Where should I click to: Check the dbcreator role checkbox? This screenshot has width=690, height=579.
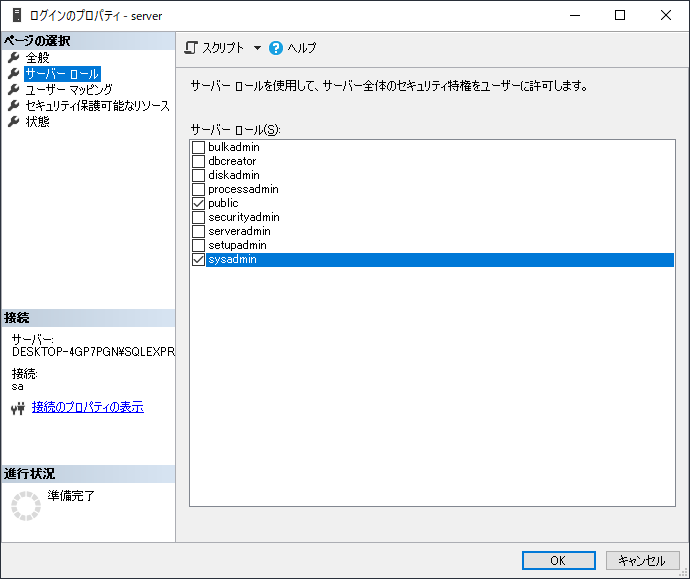point(198,161)
